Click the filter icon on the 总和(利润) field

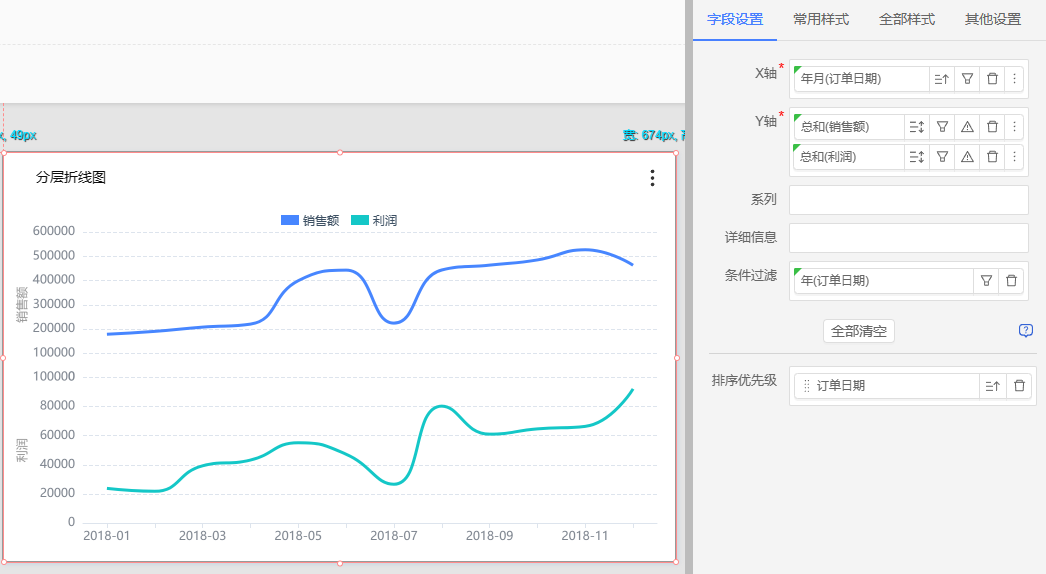click(942, 157)
